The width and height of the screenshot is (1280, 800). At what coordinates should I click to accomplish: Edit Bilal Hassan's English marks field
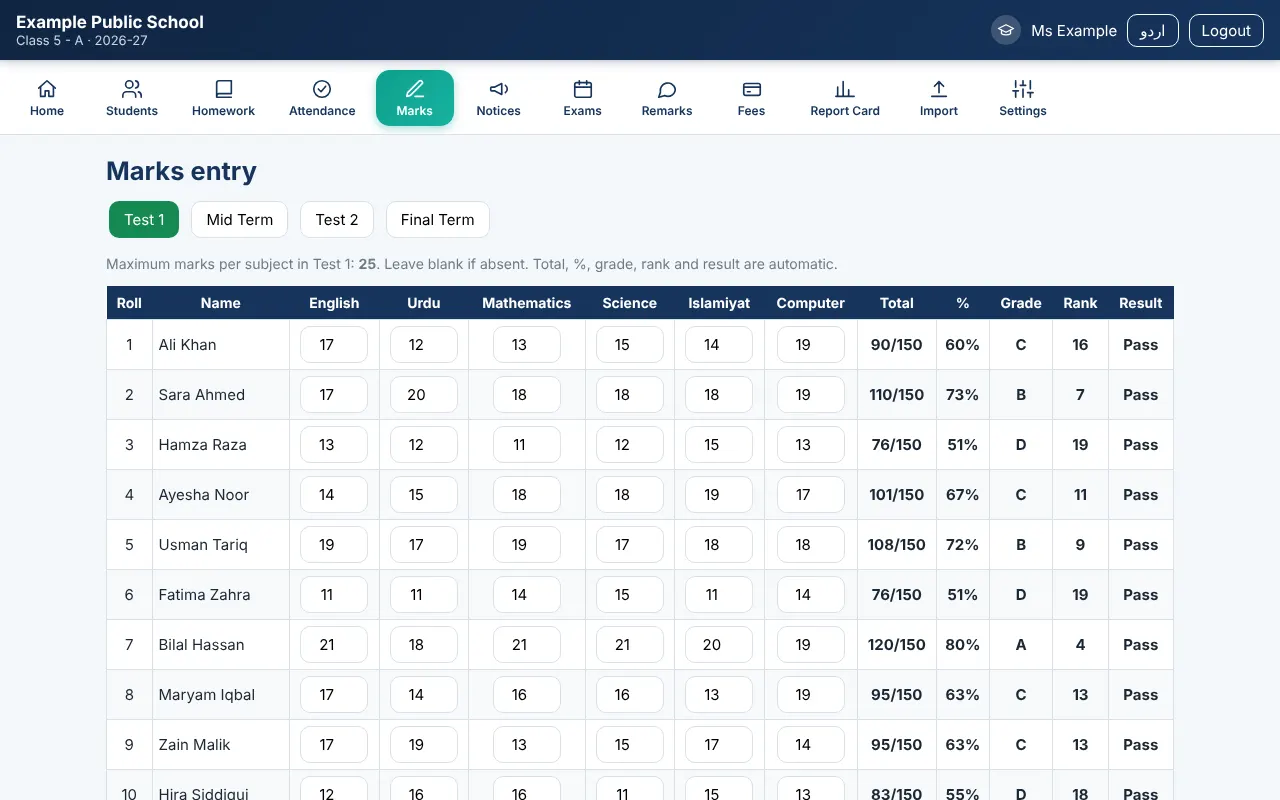[x=334, y=644]
